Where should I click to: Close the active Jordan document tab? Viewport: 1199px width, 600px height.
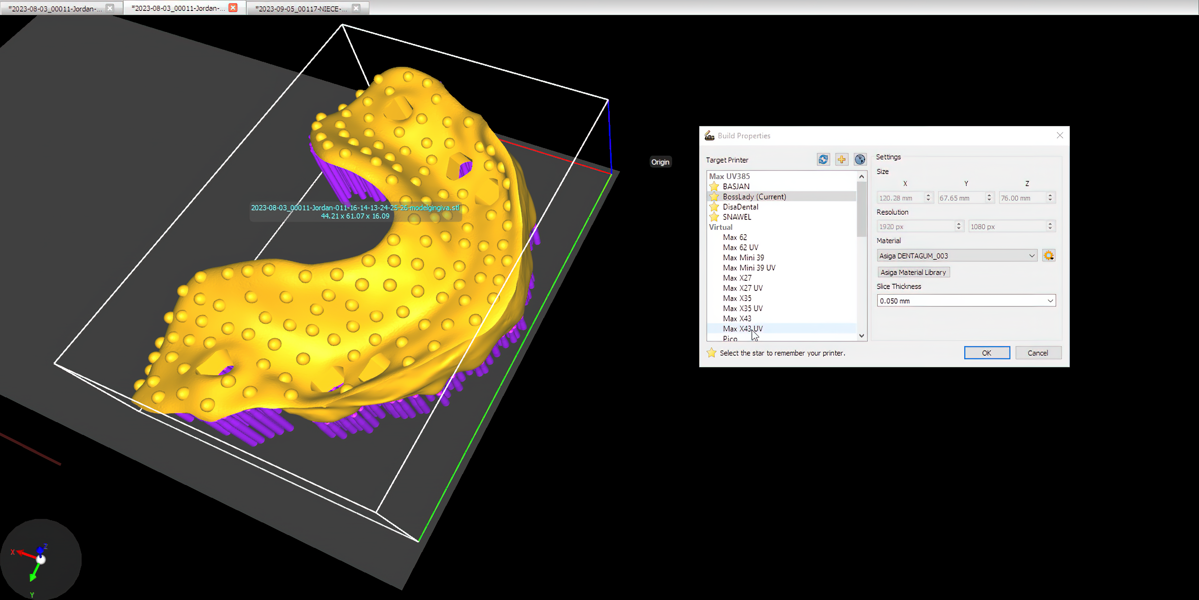(x=233, y=8)
